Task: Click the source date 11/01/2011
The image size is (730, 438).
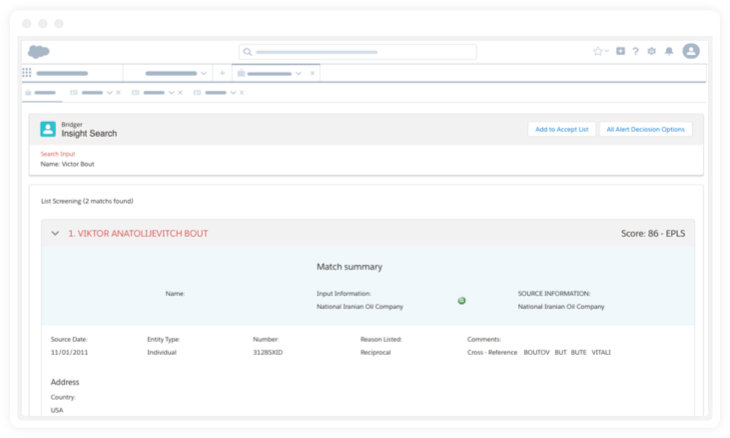Action: tap(69, 352)
